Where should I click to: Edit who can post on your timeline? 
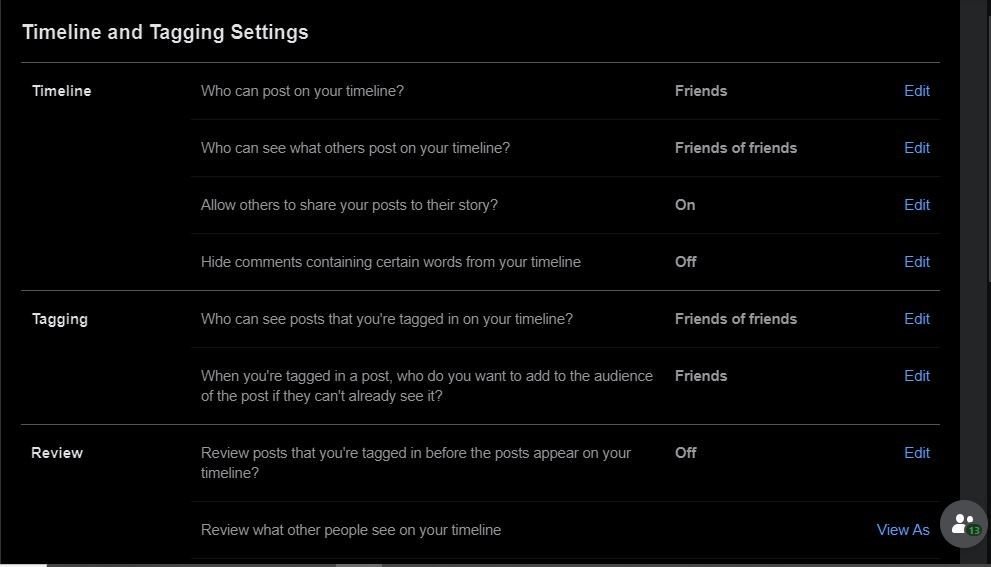pyautogui.click(x=916, y=91)
